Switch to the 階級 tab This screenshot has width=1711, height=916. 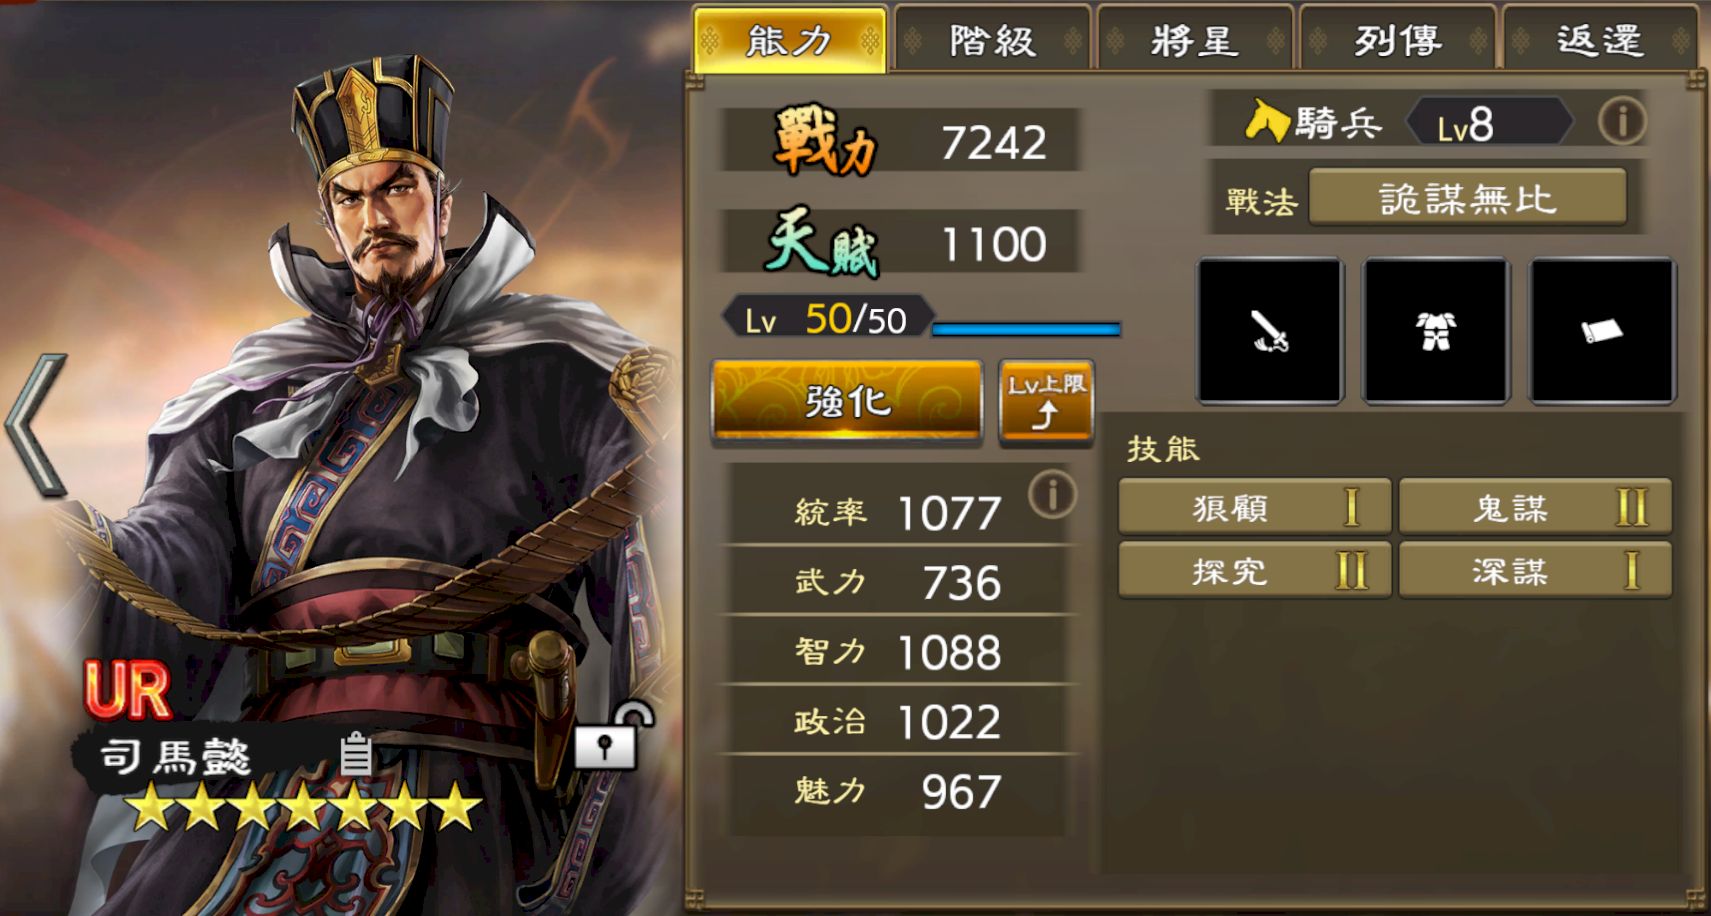pos(992,40)
